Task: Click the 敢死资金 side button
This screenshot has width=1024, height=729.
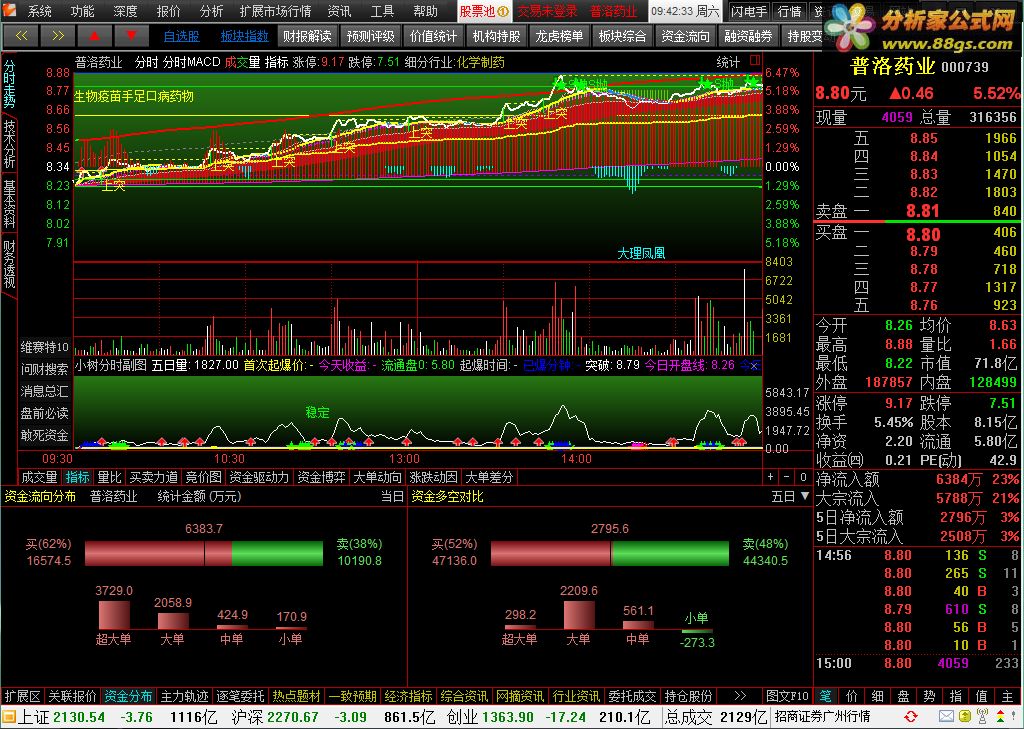Action: point(44,435)
